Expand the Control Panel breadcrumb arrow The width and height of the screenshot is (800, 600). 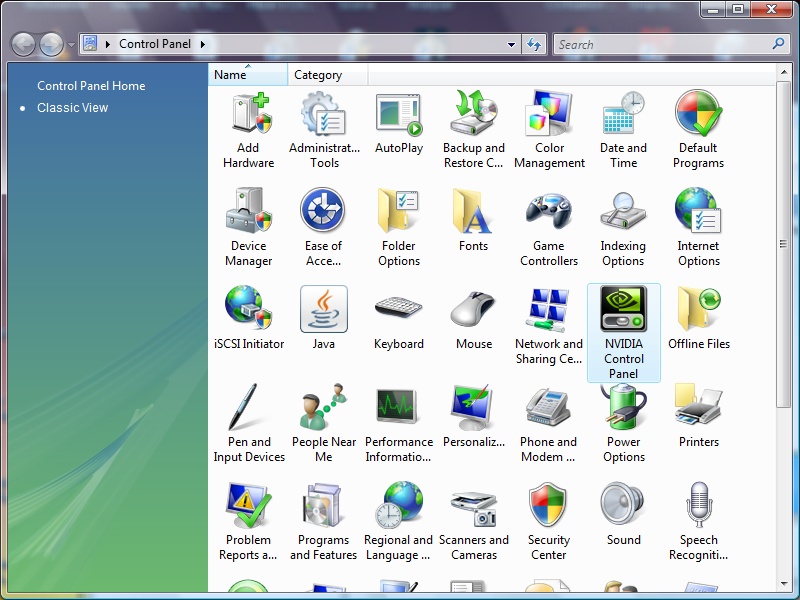(203, 45)
